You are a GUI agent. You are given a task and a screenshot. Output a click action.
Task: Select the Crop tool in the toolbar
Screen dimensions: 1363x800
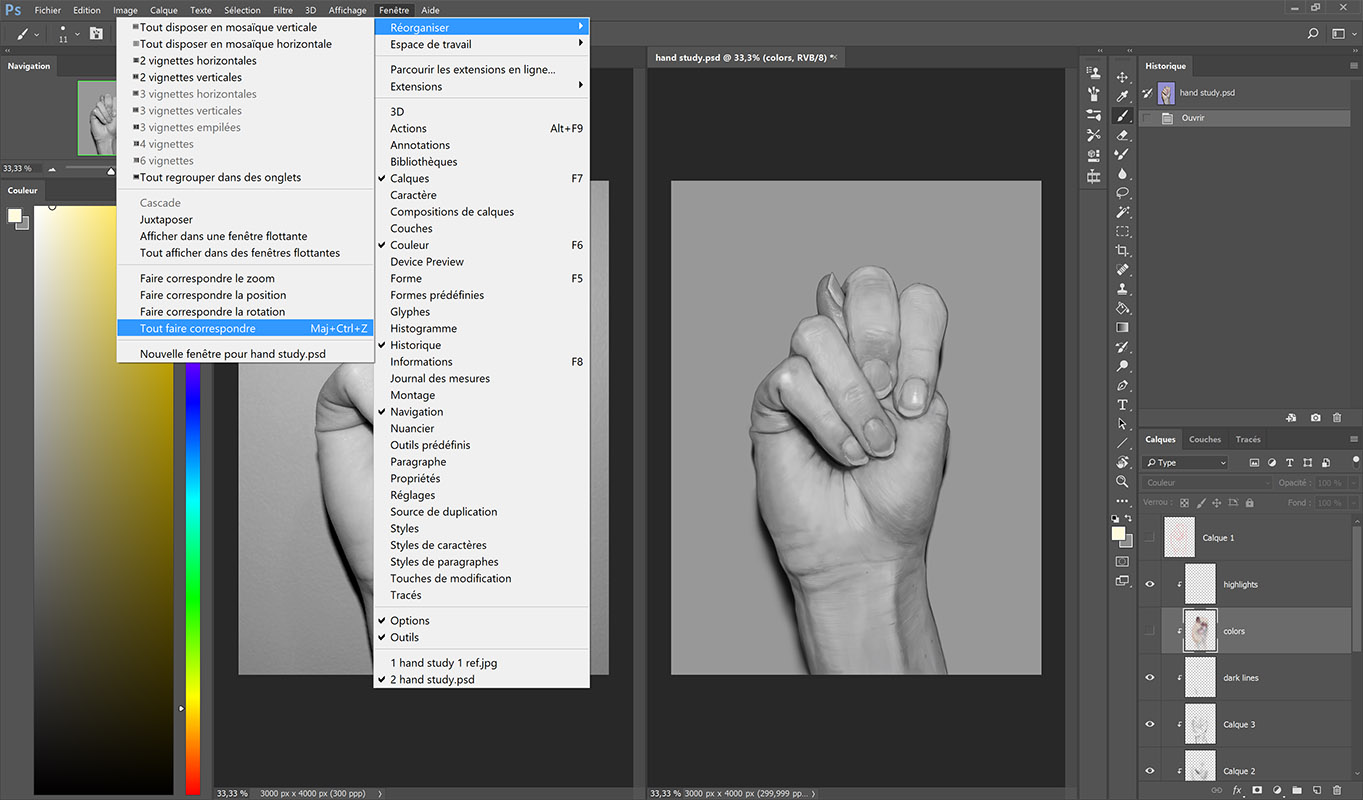point(1122,250)
